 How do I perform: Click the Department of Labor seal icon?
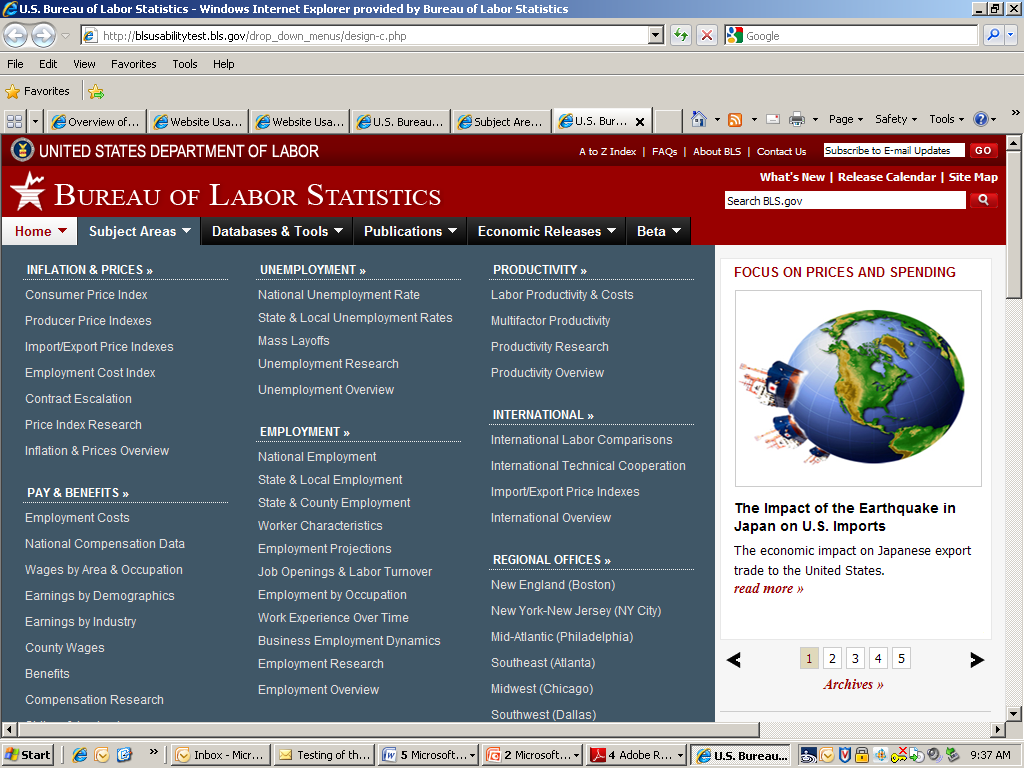pyautogui.click(x=22, y=150)
